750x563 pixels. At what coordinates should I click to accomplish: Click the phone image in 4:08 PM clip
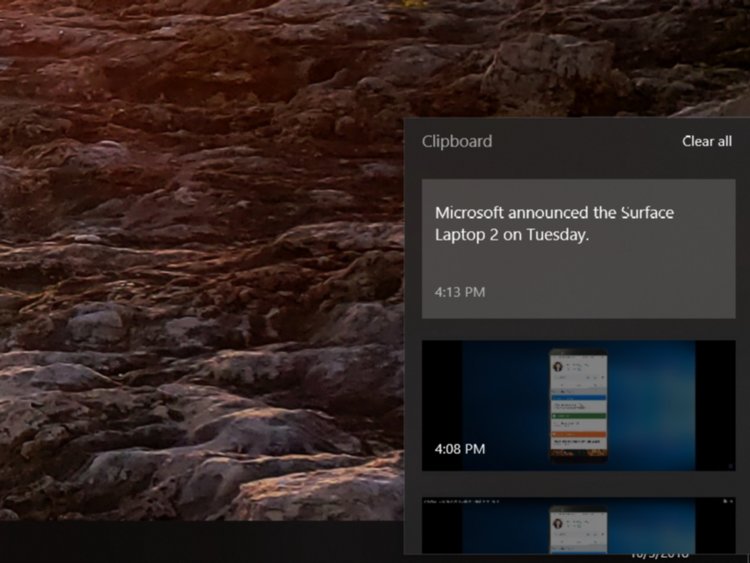click(x=578, y=403)
